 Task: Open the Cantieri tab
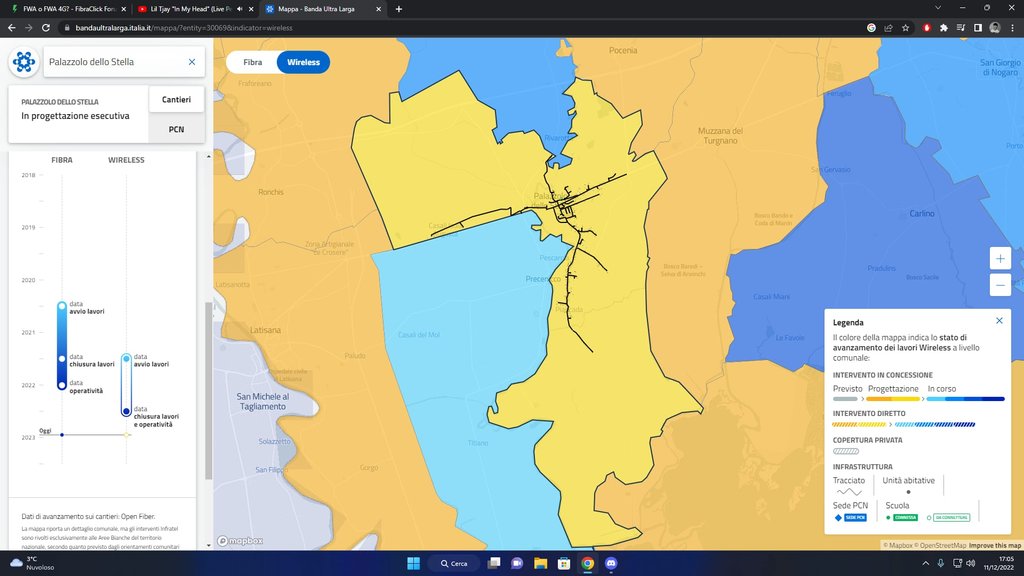click(176, 99)
